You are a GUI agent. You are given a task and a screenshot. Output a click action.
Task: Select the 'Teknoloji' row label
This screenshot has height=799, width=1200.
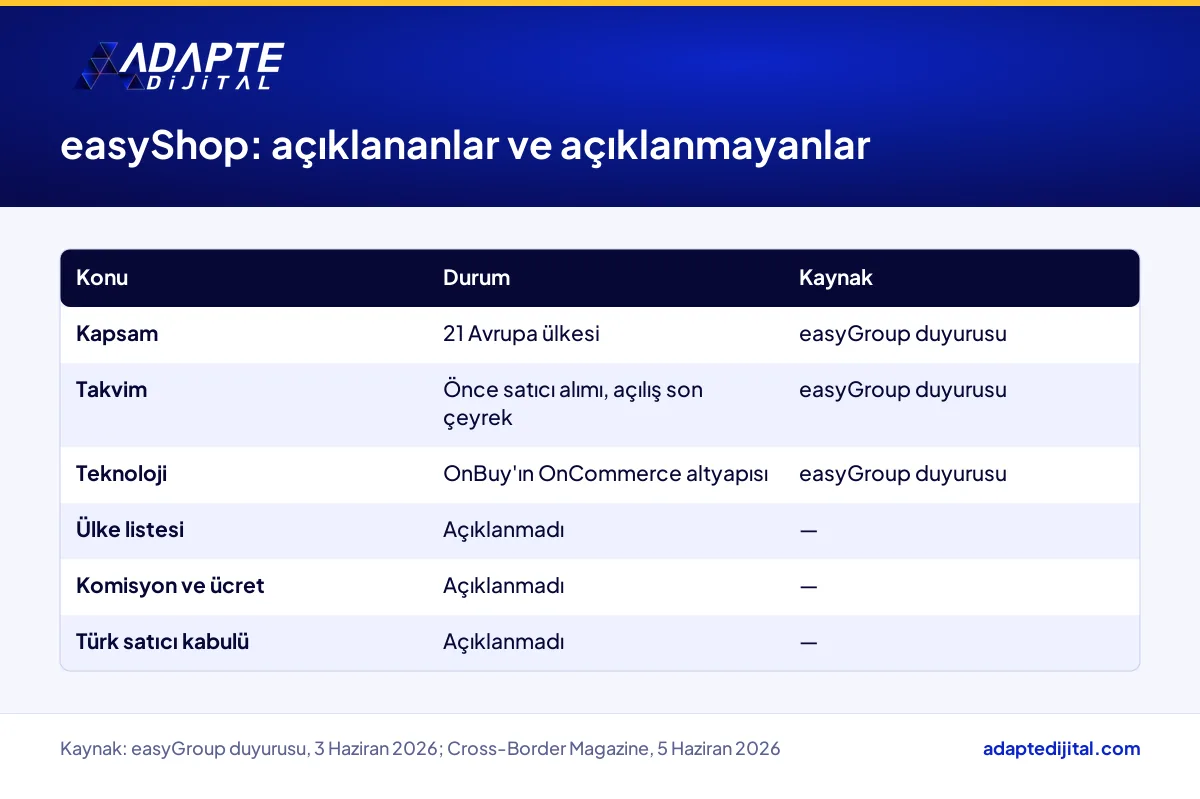click(121, 474)
